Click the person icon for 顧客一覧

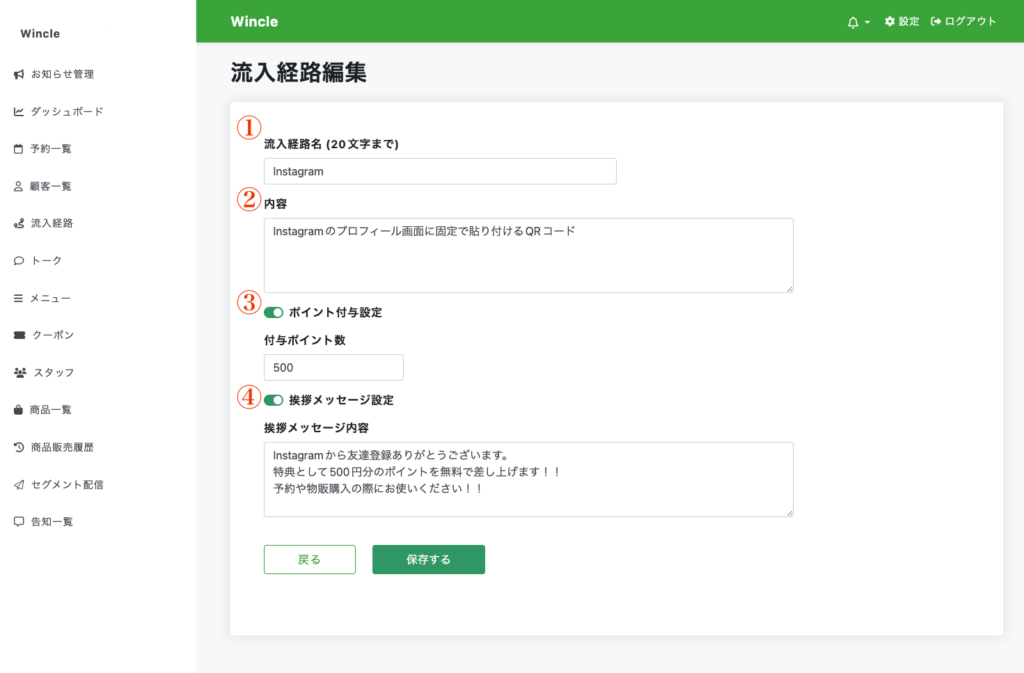[x=18, y=186]
